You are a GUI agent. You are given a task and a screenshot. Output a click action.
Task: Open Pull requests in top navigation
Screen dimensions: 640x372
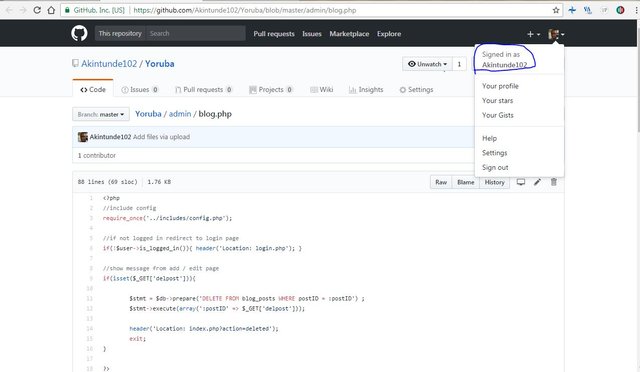(274, 34)
